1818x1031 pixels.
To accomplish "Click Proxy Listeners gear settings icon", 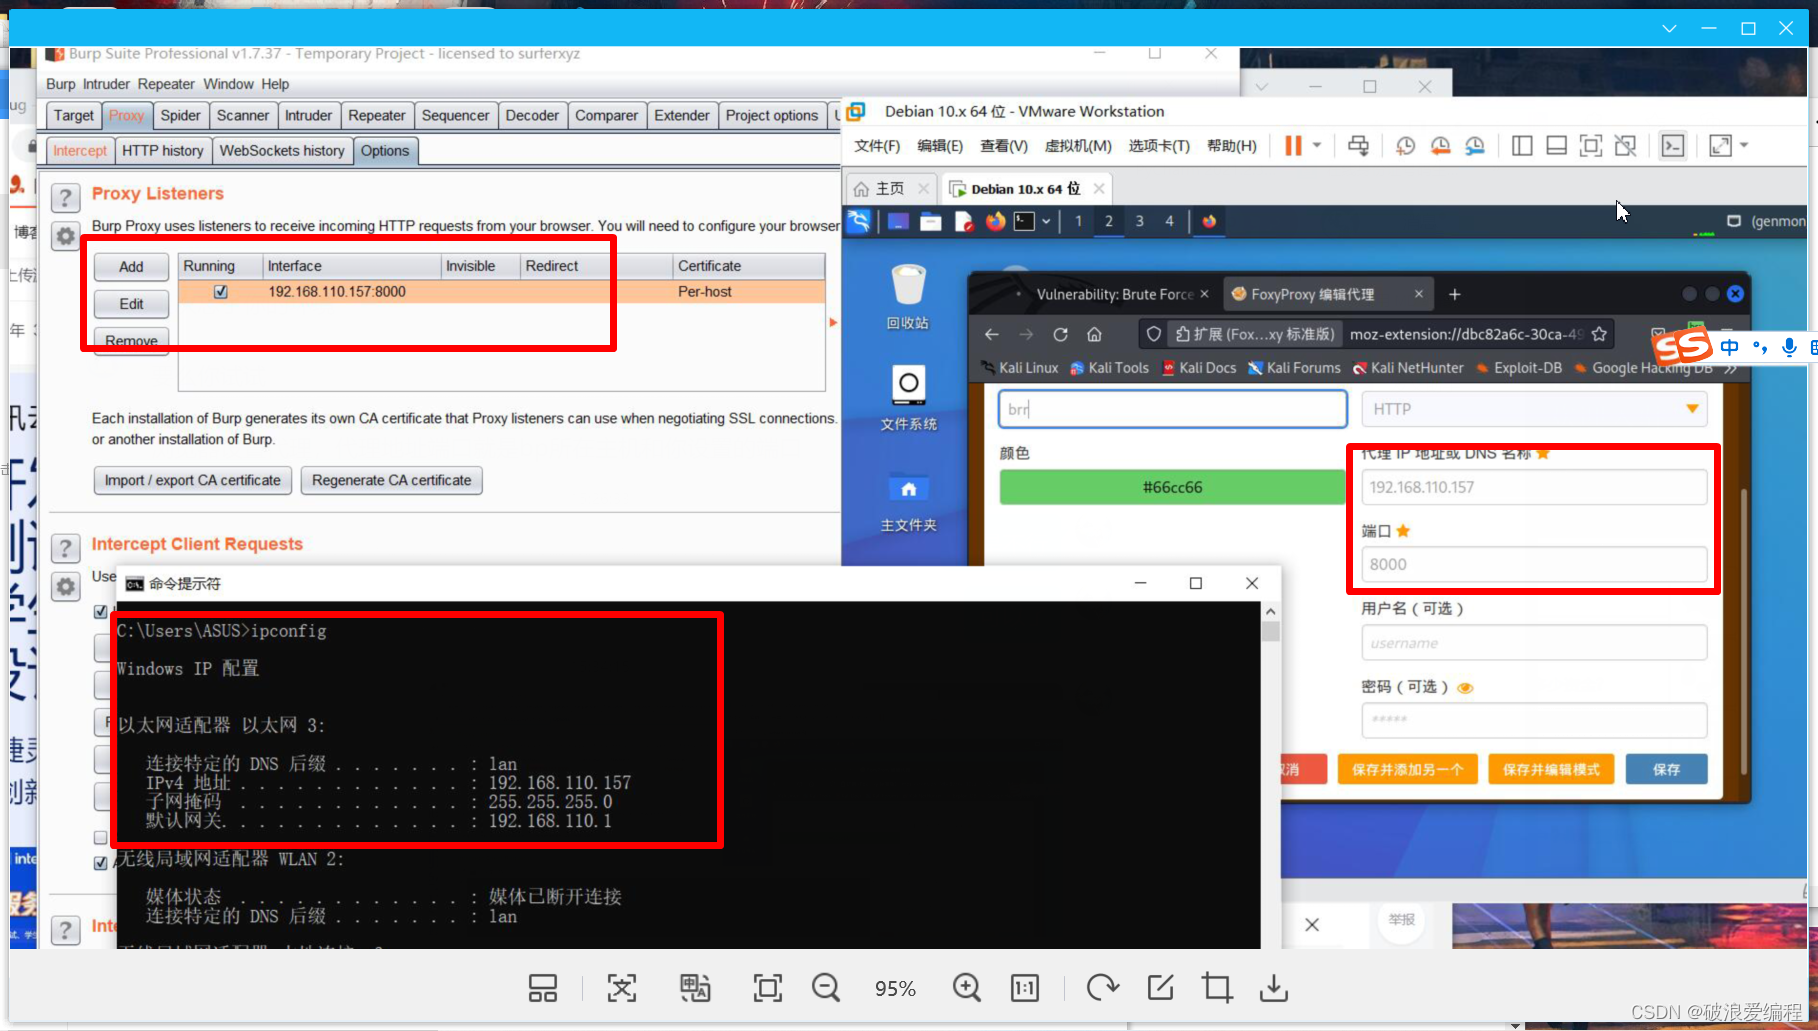I will click(65, 236).
